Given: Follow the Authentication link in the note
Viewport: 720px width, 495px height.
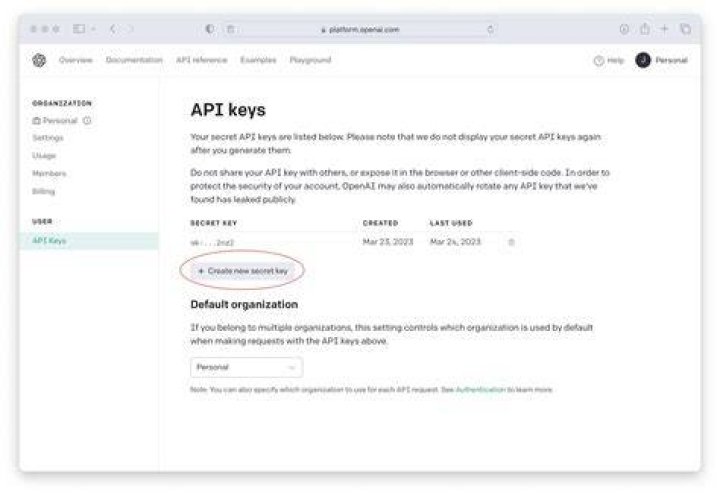Looking at the screenshot, I should pos(480,390).
